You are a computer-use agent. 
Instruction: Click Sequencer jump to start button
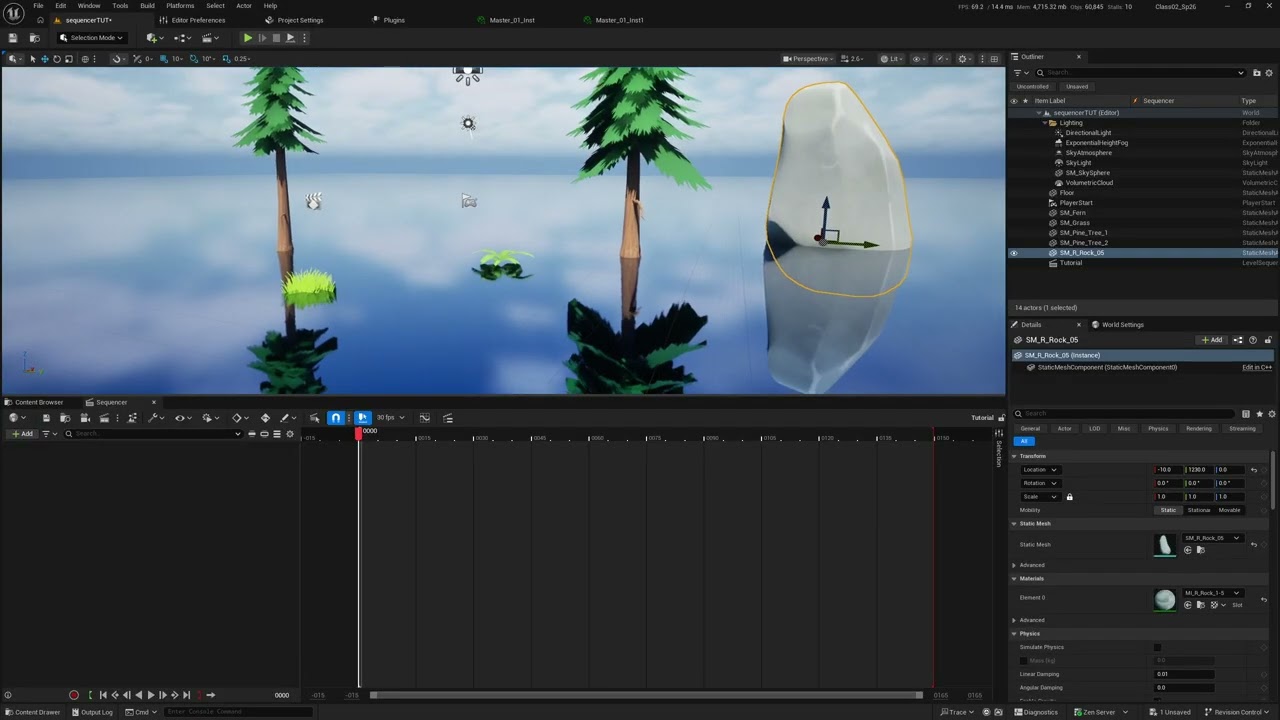pos(102,695)
